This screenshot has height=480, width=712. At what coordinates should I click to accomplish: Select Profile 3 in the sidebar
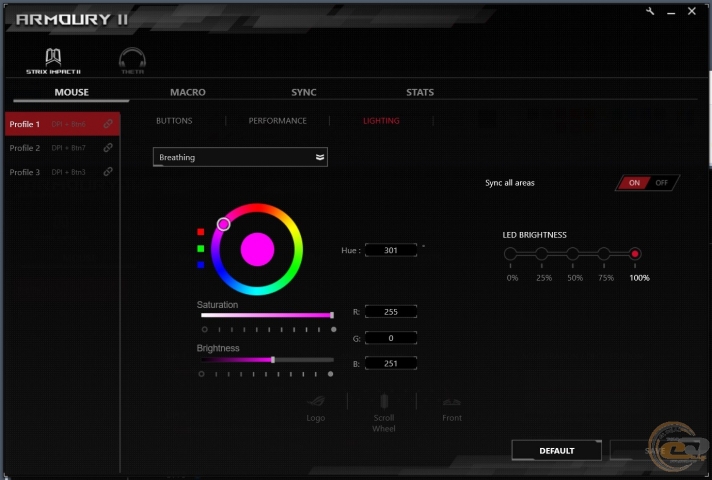pyautogui.click(x=63, y=172)
